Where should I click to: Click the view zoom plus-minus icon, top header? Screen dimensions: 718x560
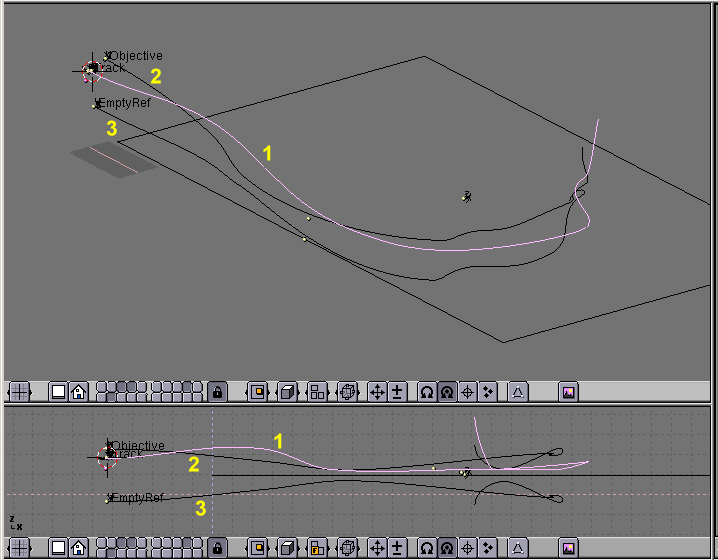click(x=397, y=392)
